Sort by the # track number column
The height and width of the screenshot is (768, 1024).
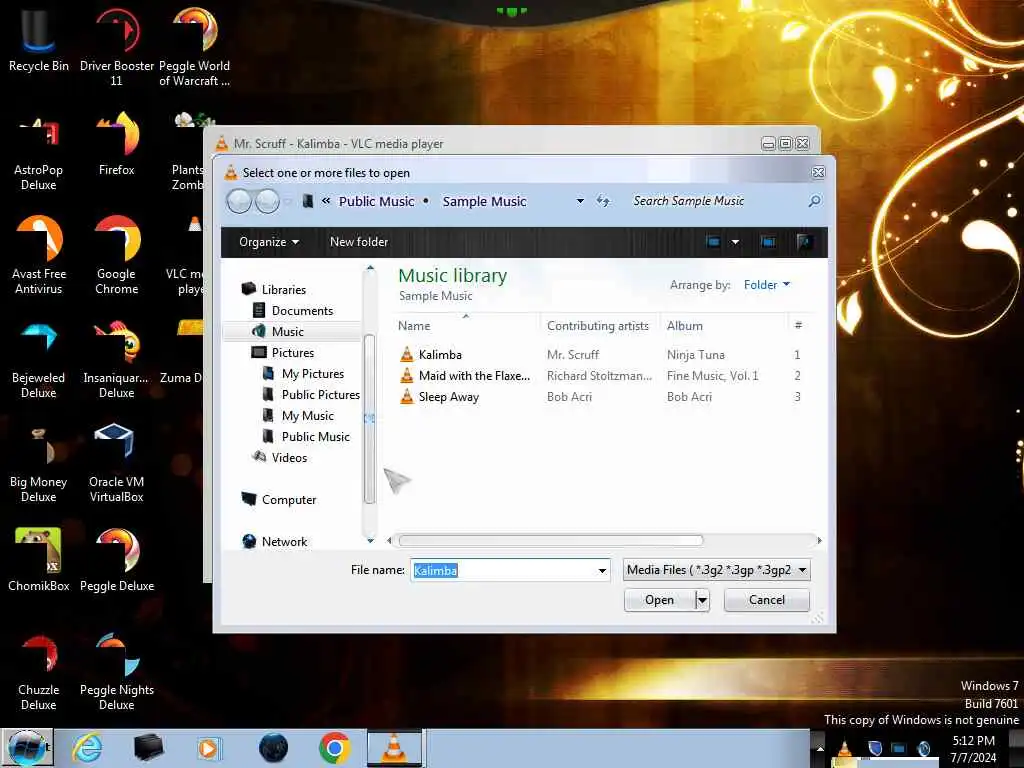click(798, 326)
